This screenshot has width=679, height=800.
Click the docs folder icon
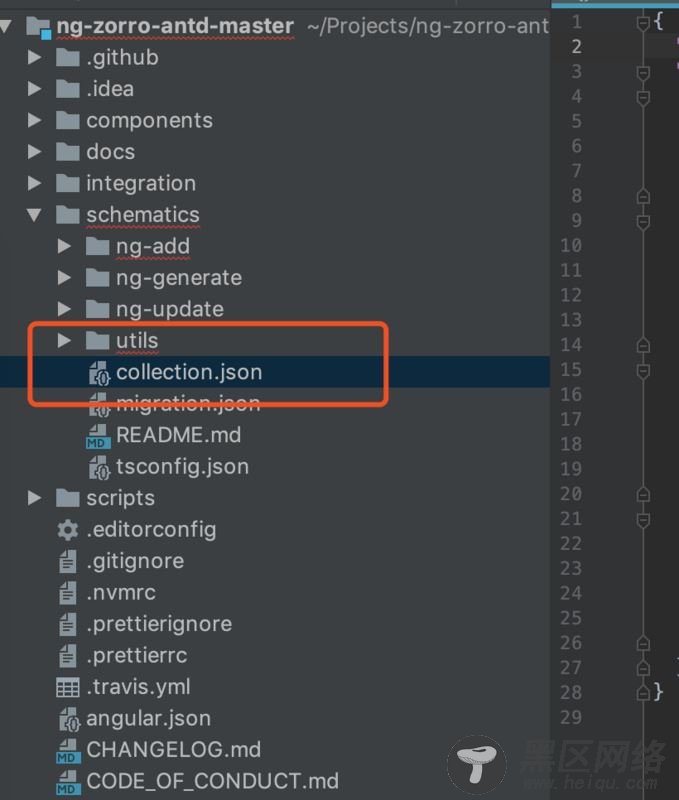point(67,152)
